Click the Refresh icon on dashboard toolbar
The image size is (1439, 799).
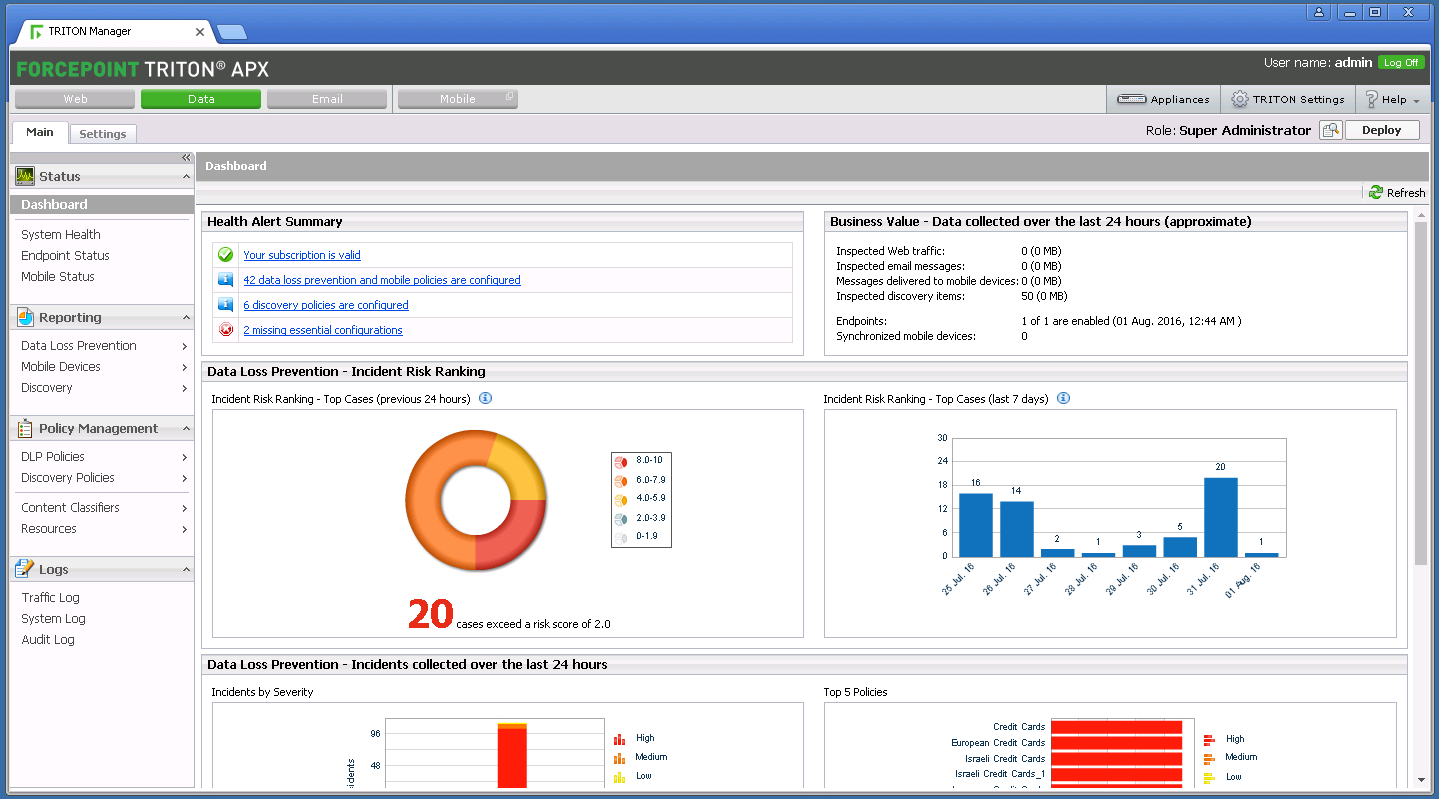pyautogui.click(x=1376, y=192)
